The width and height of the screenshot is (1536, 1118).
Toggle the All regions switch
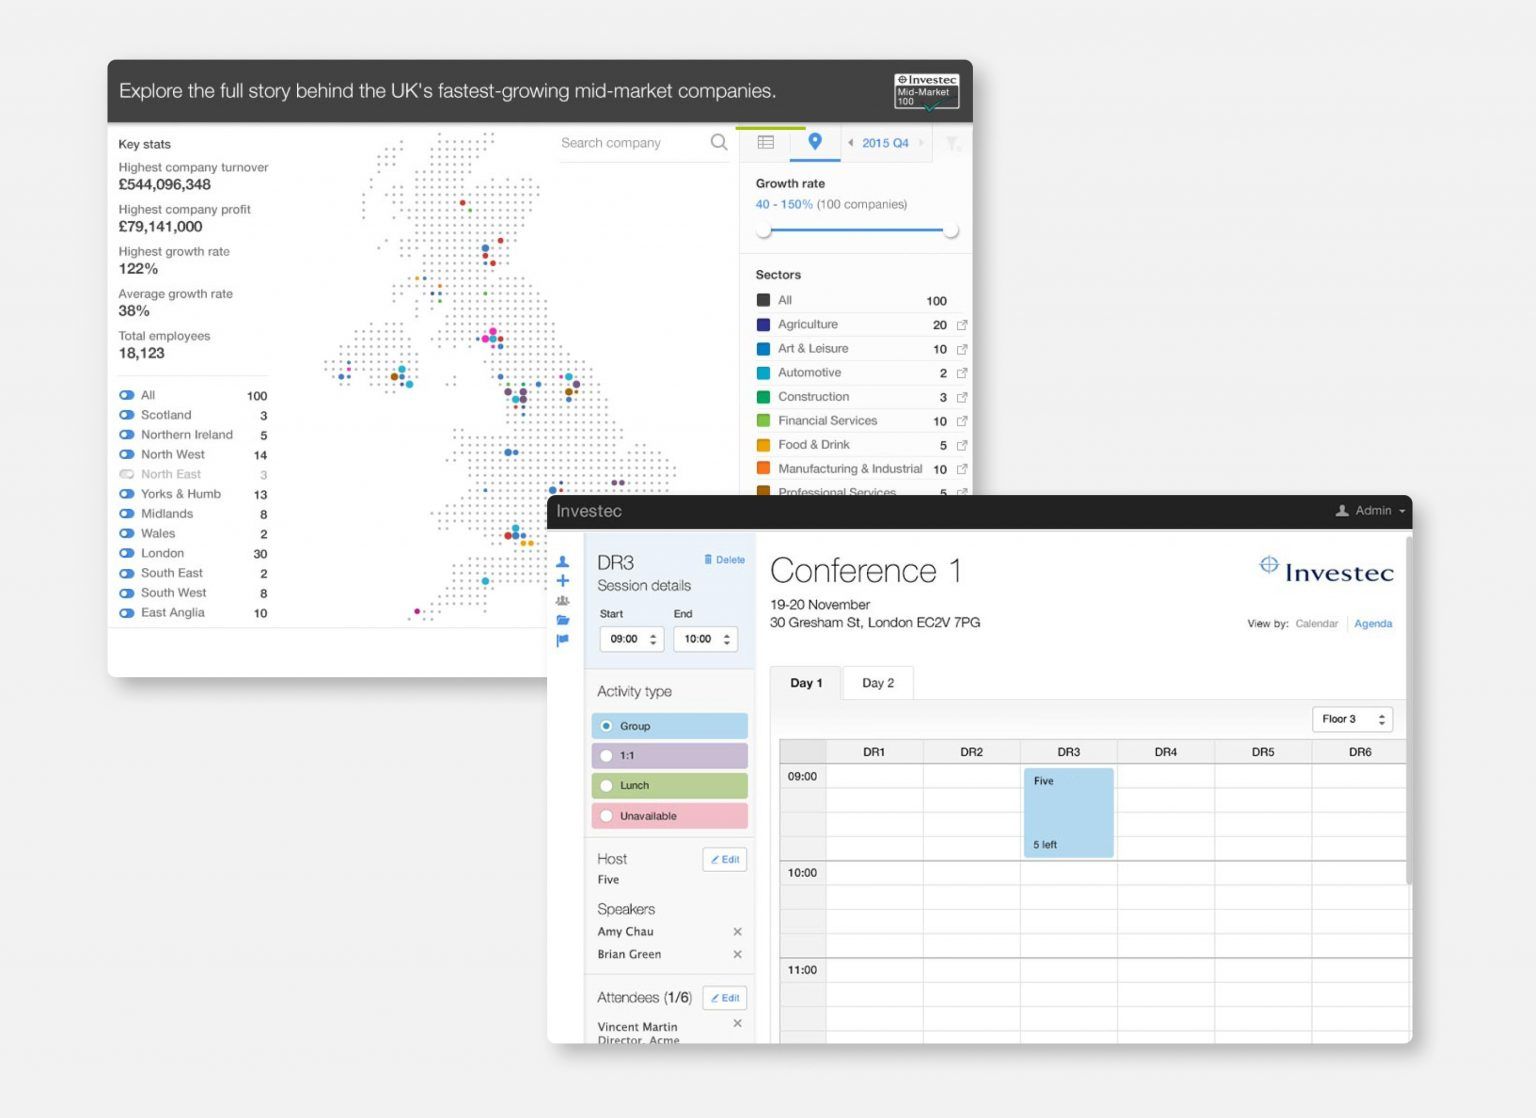coord(127,395)
